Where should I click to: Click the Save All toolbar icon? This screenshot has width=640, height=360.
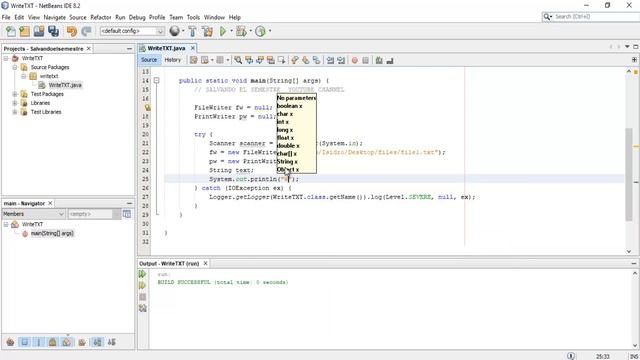[53, 31]
